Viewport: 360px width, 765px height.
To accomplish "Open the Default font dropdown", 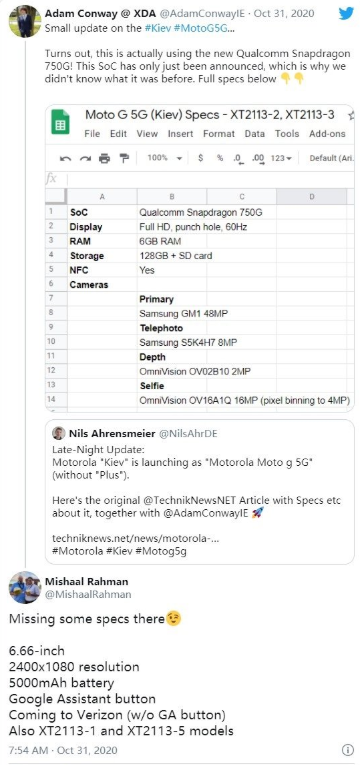I will tap(331, 158).
